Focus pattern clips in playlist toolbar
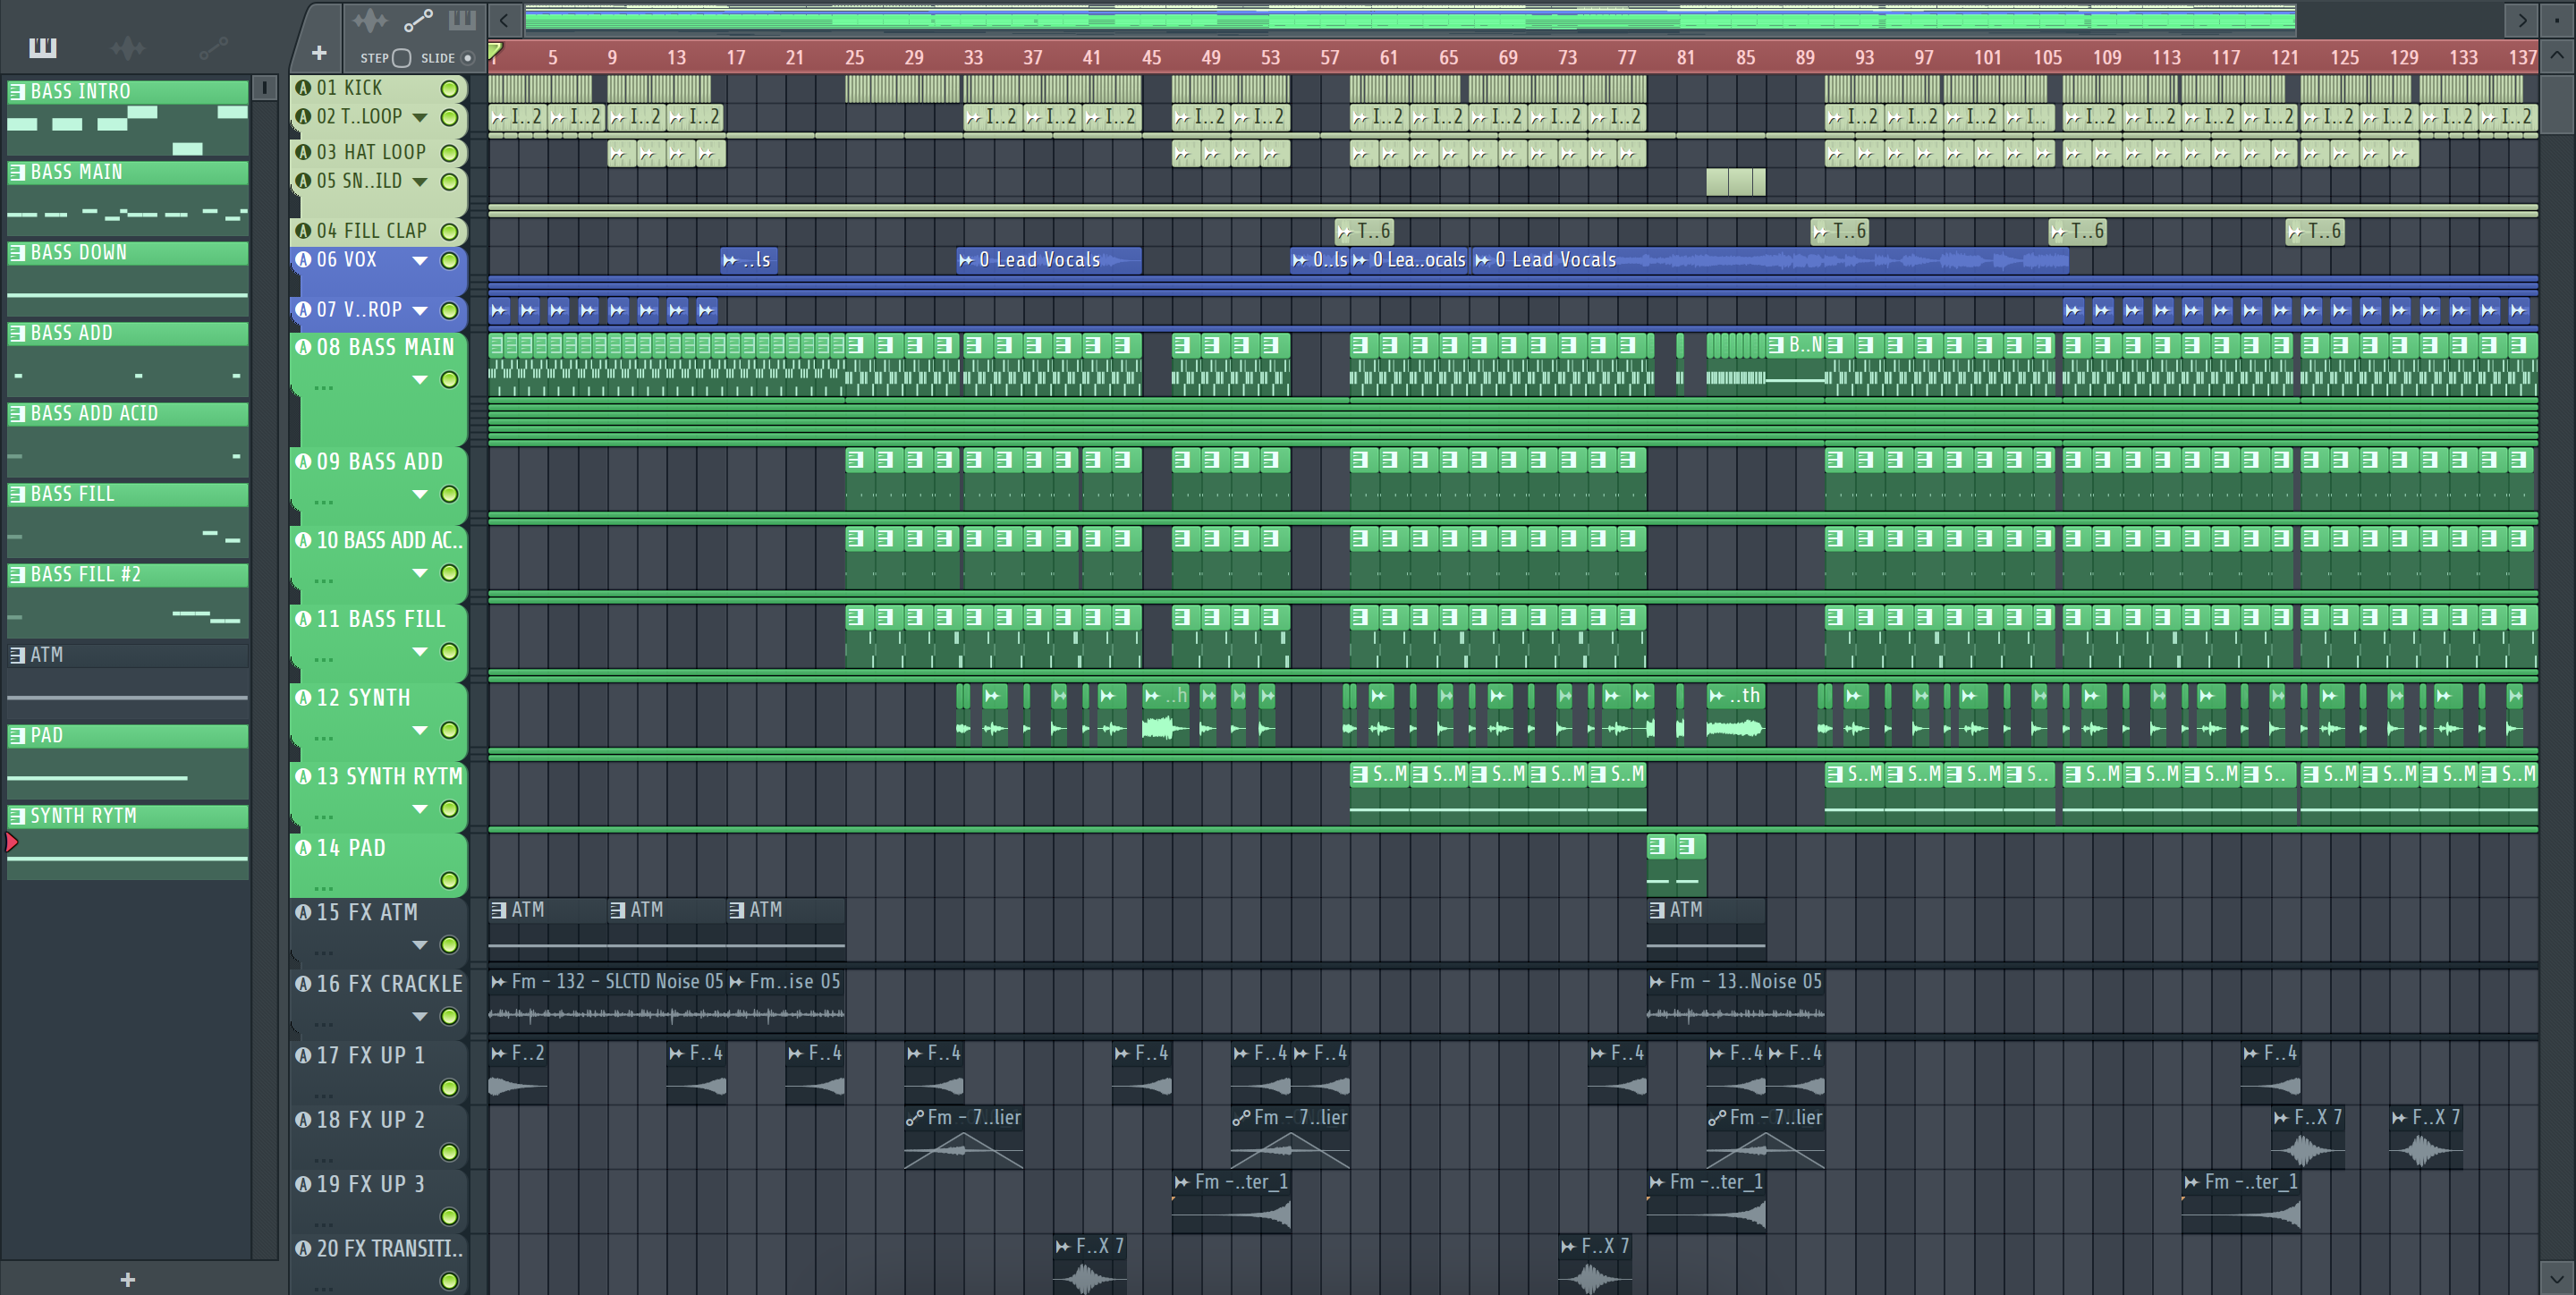The width and height of the screenshot is (2576, 1295). tap(462, 20)
